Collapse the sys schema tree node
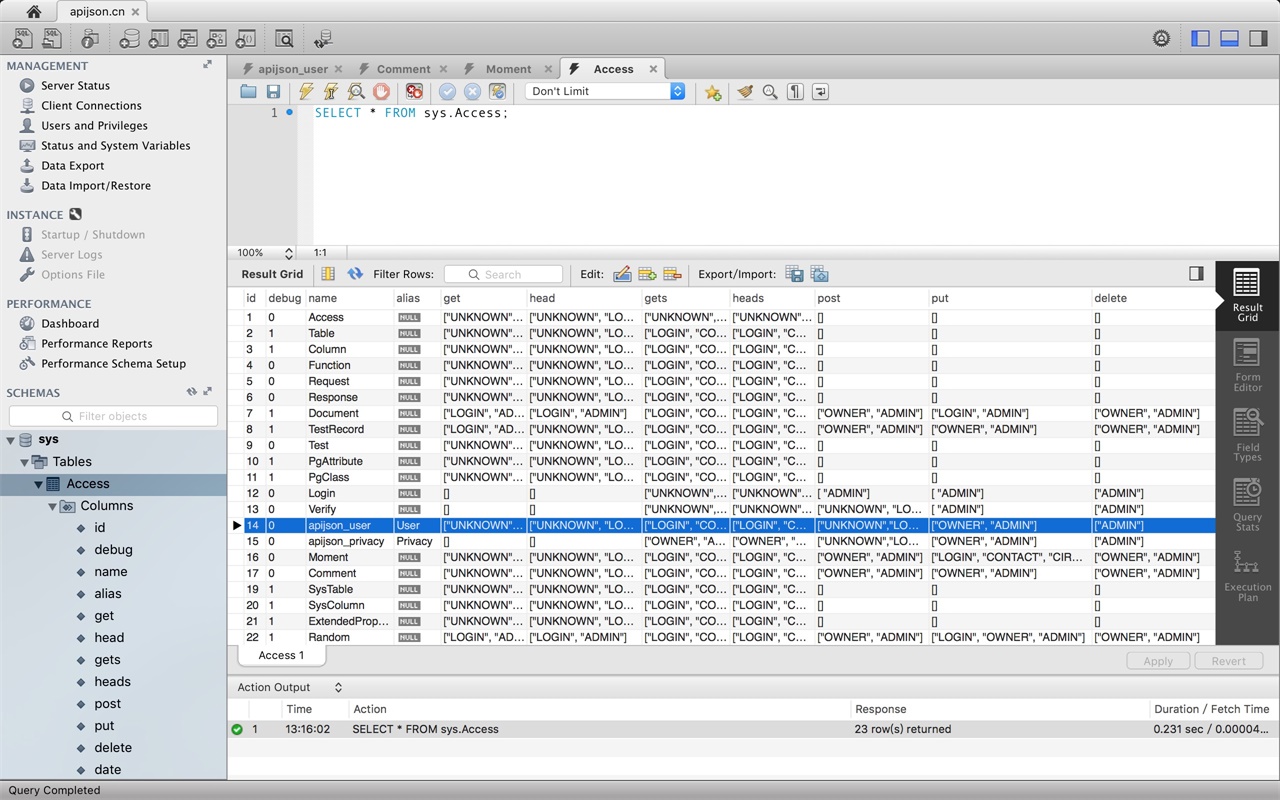Viewport: 1280px width, 800px height. (12, 440)
